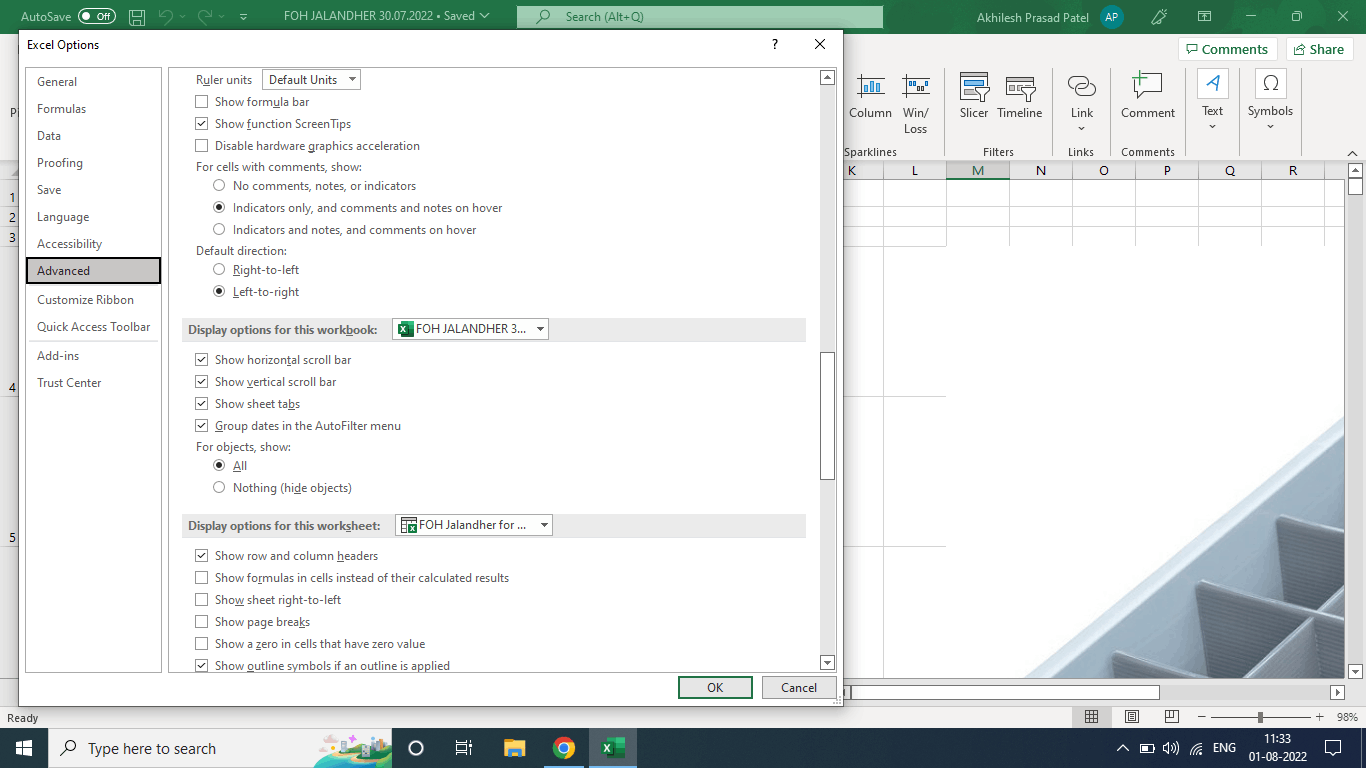1366x768 pixels.
Task: Click the zoom out minus icon
Action: 1202,717
